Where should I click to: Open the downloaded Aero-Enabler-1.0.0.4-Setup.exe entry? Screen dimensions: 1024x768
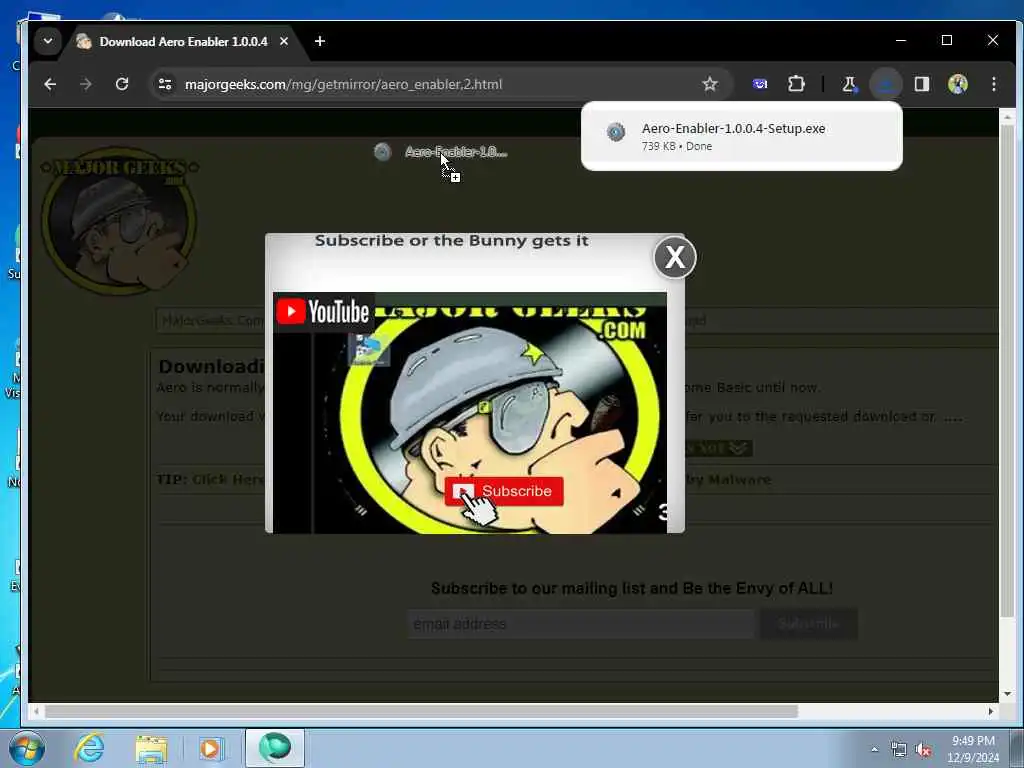pos(741,136)
